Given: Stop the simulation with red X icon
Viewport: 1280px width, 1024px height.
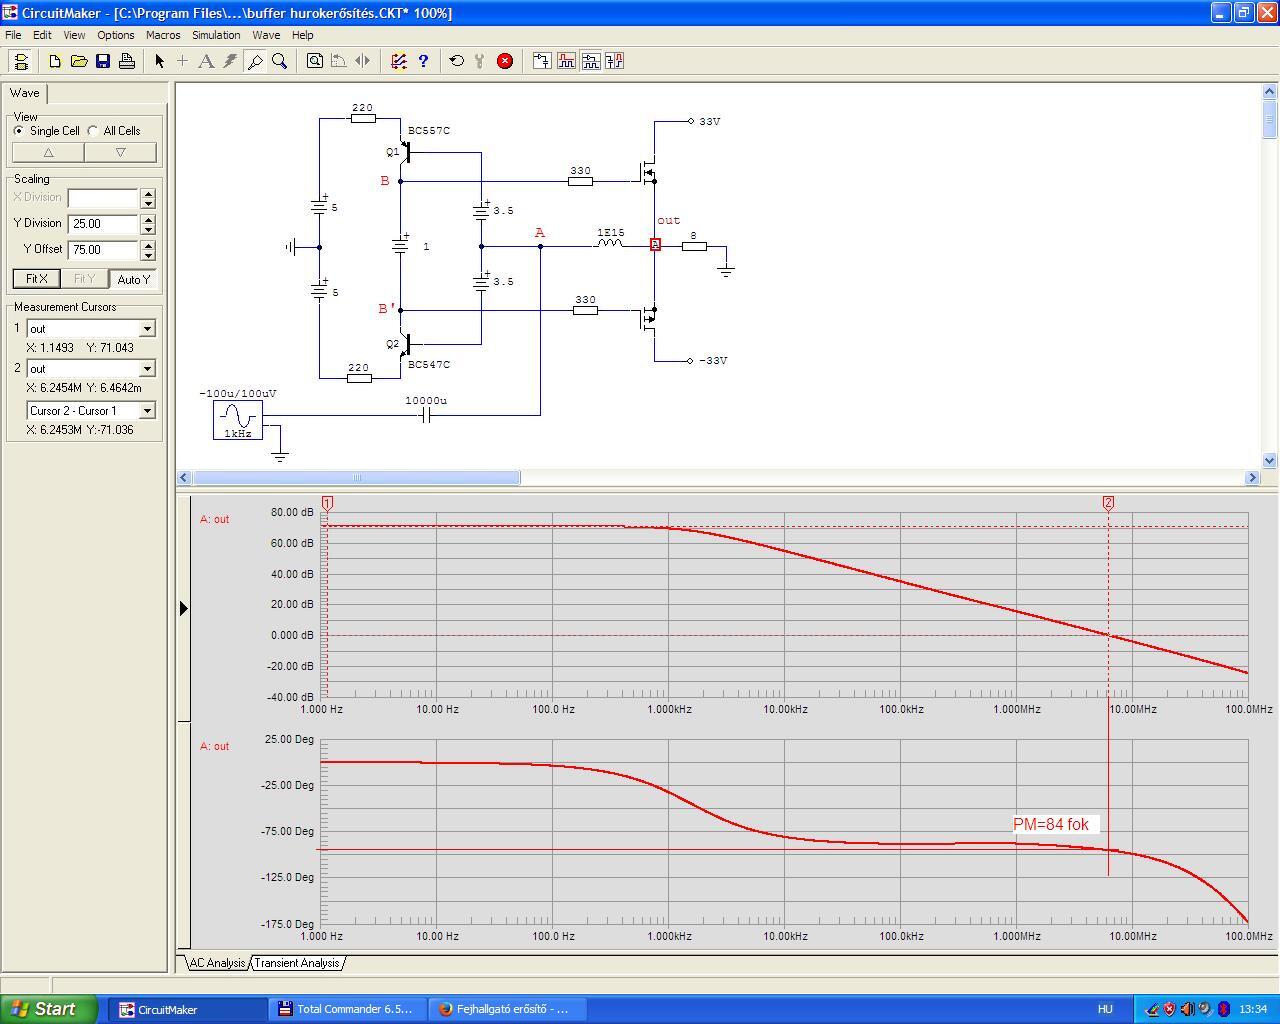Looking at the screenshot, I should coord(505,61).
